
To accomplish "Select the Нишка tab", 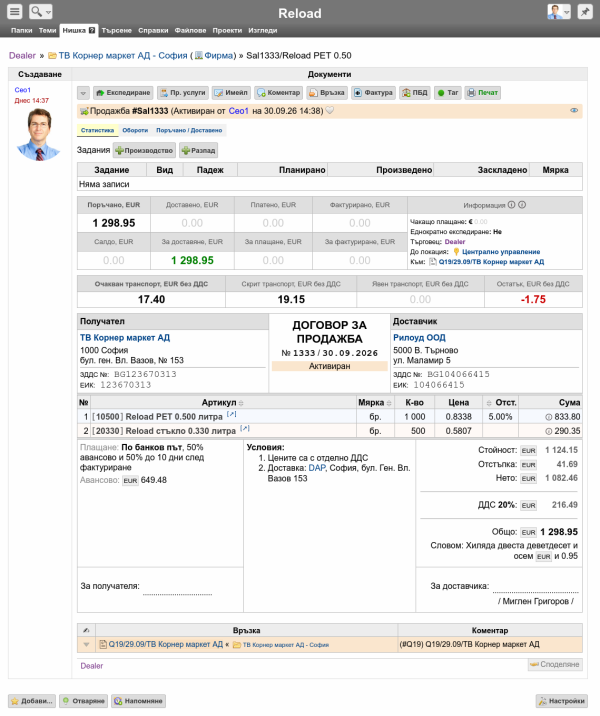I will click(79, 30).
